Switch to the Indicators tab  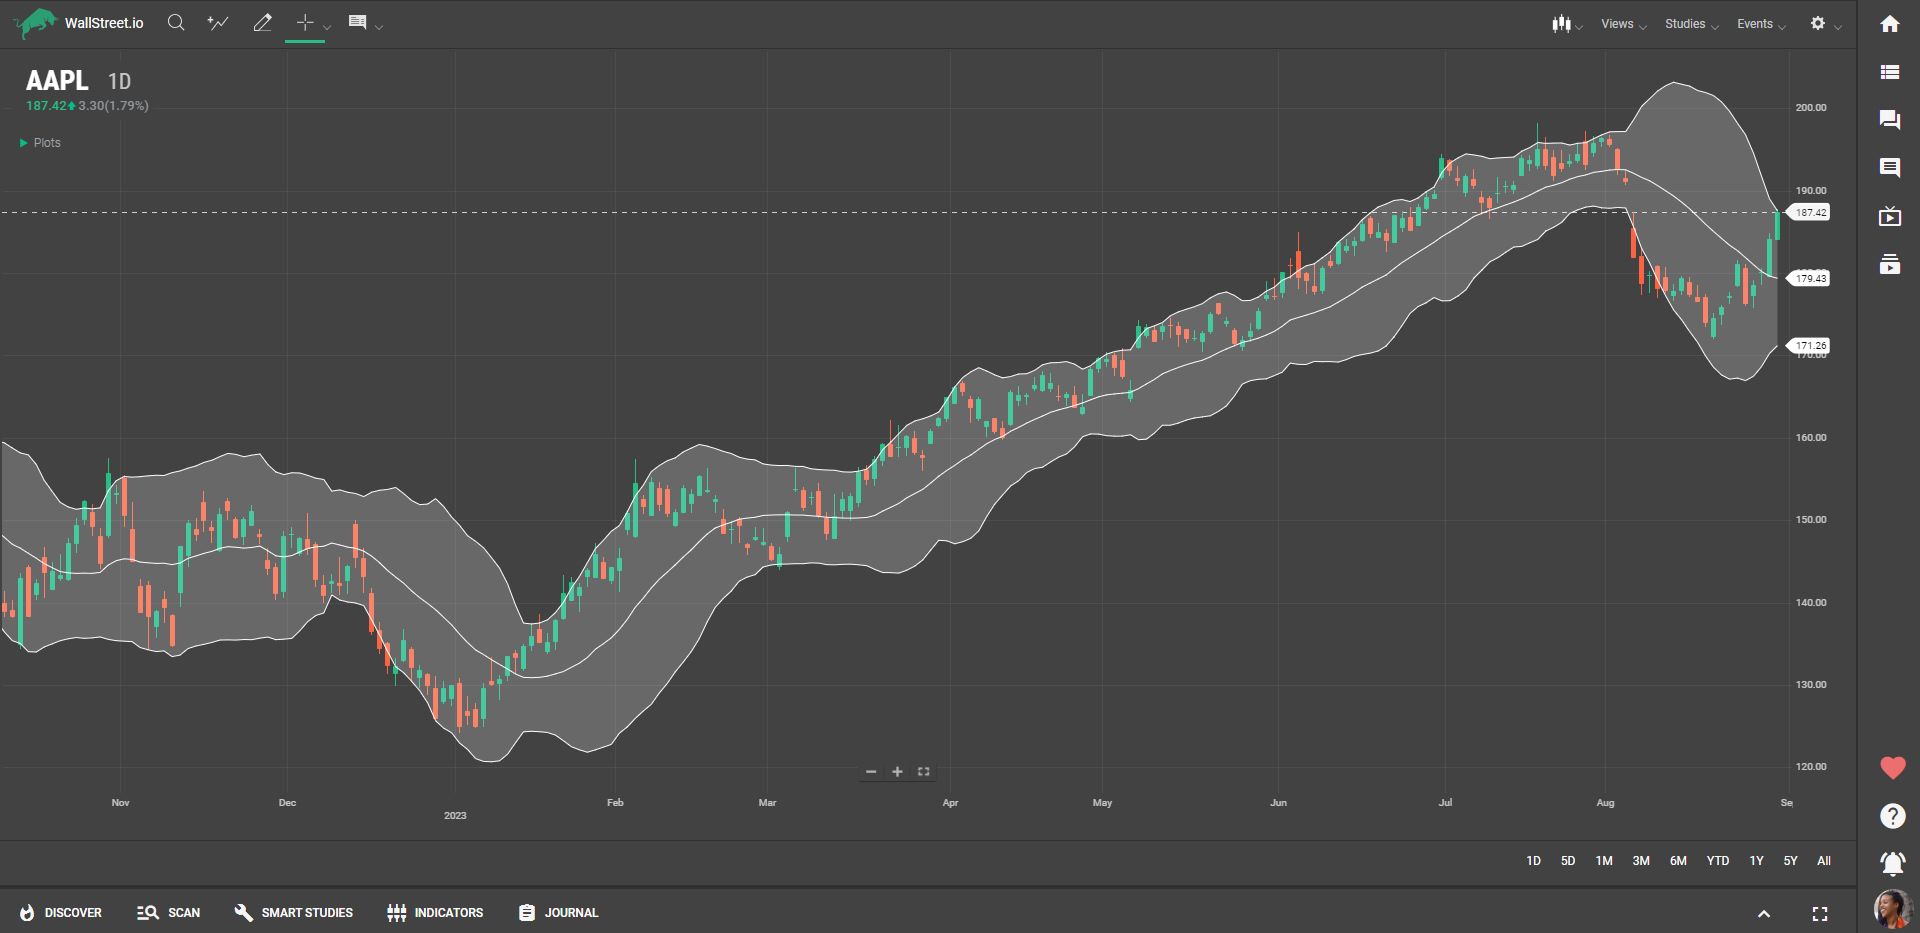pyautogui.click(x=435, y=913)
